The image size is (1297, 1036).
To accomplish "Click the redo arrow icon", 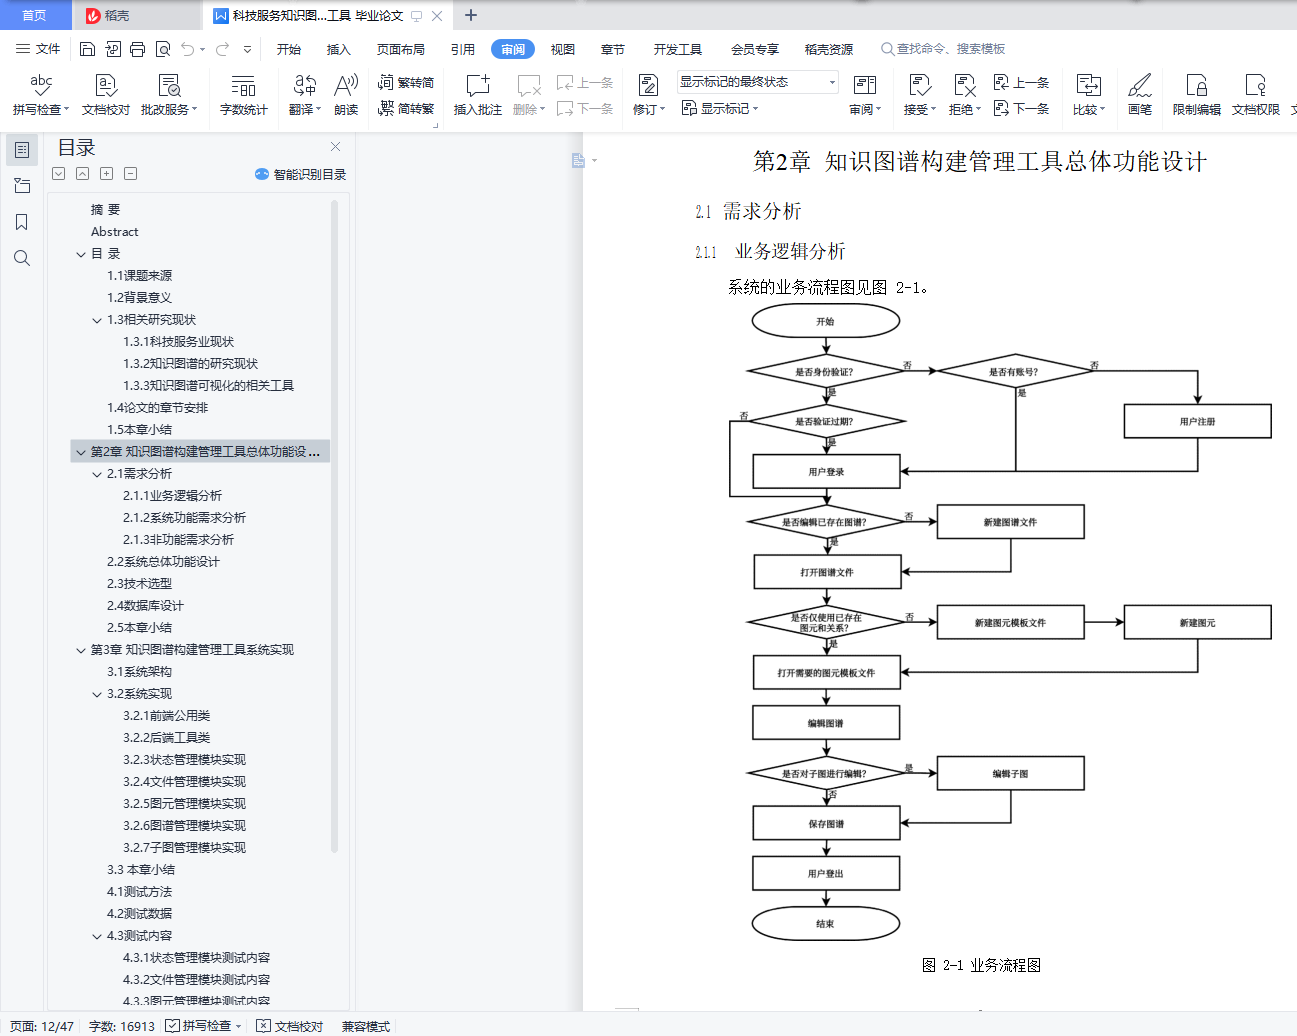I will click(x=222, y=49).
